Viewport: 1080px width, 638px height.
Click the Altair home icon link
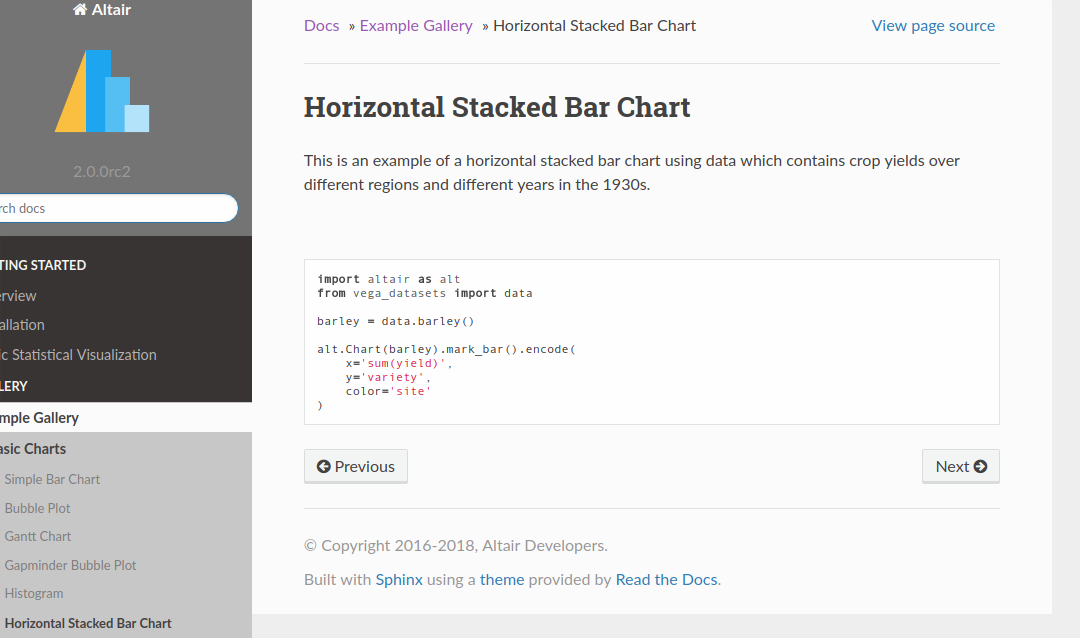[101, 10]
